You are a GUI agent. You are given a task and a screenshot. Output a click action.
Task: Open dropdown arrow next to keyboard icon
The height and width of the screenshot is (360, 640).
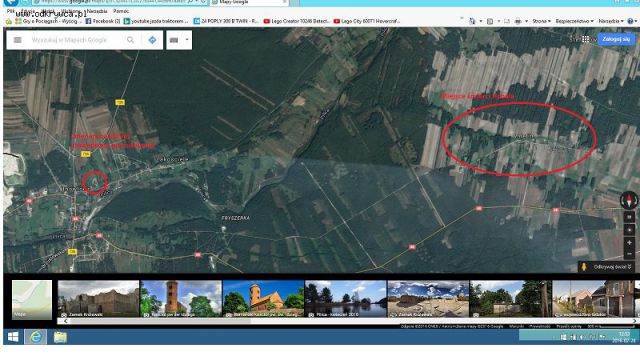(x=187, y=40)
